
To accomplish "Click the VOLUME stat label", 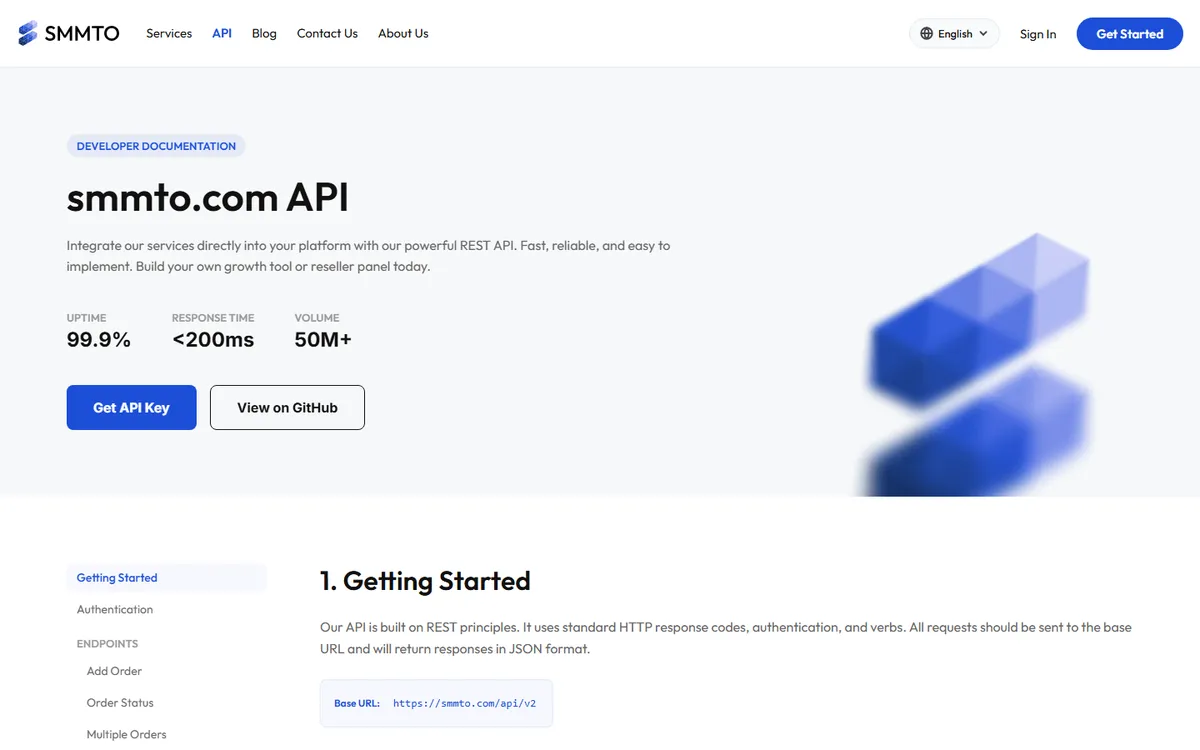I will click(x=317, y=318).
